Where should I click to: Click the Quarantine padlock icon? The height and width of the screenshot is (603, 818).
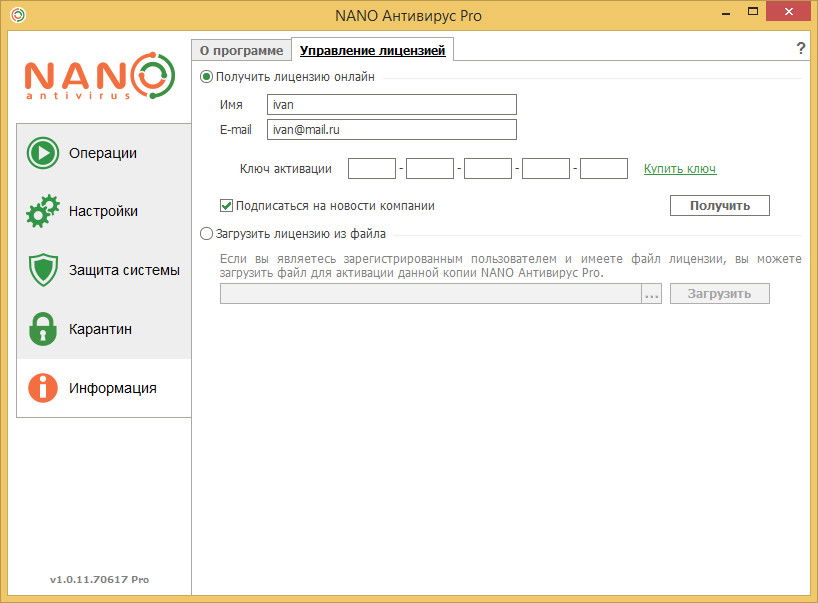[43, 329]
